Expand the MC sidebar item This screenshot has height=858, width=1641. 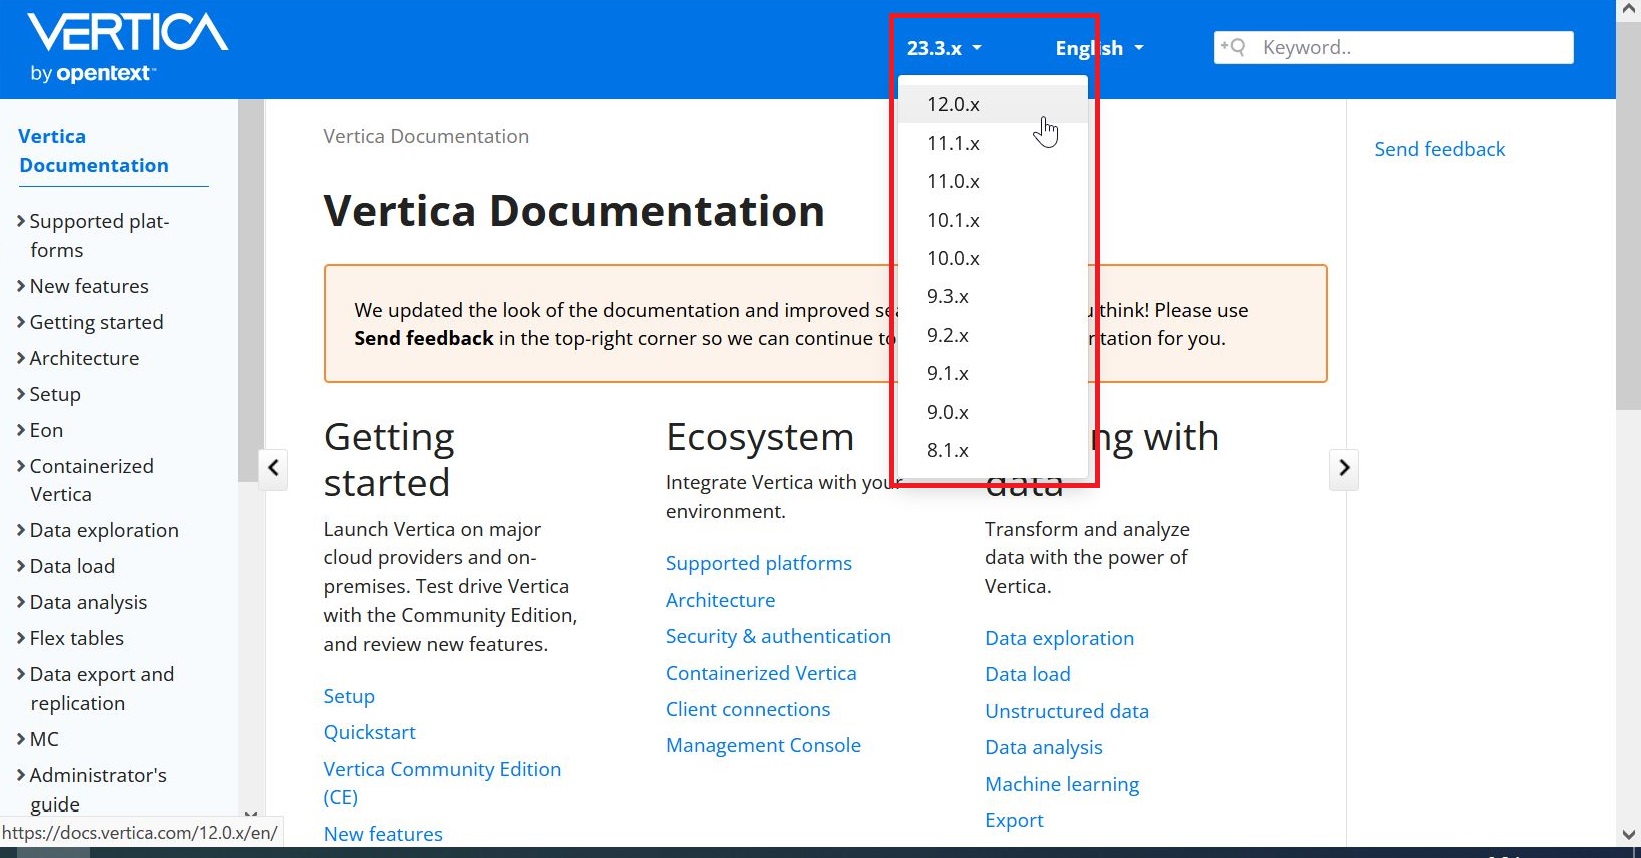pyautogui.click(x=21, y=739)
